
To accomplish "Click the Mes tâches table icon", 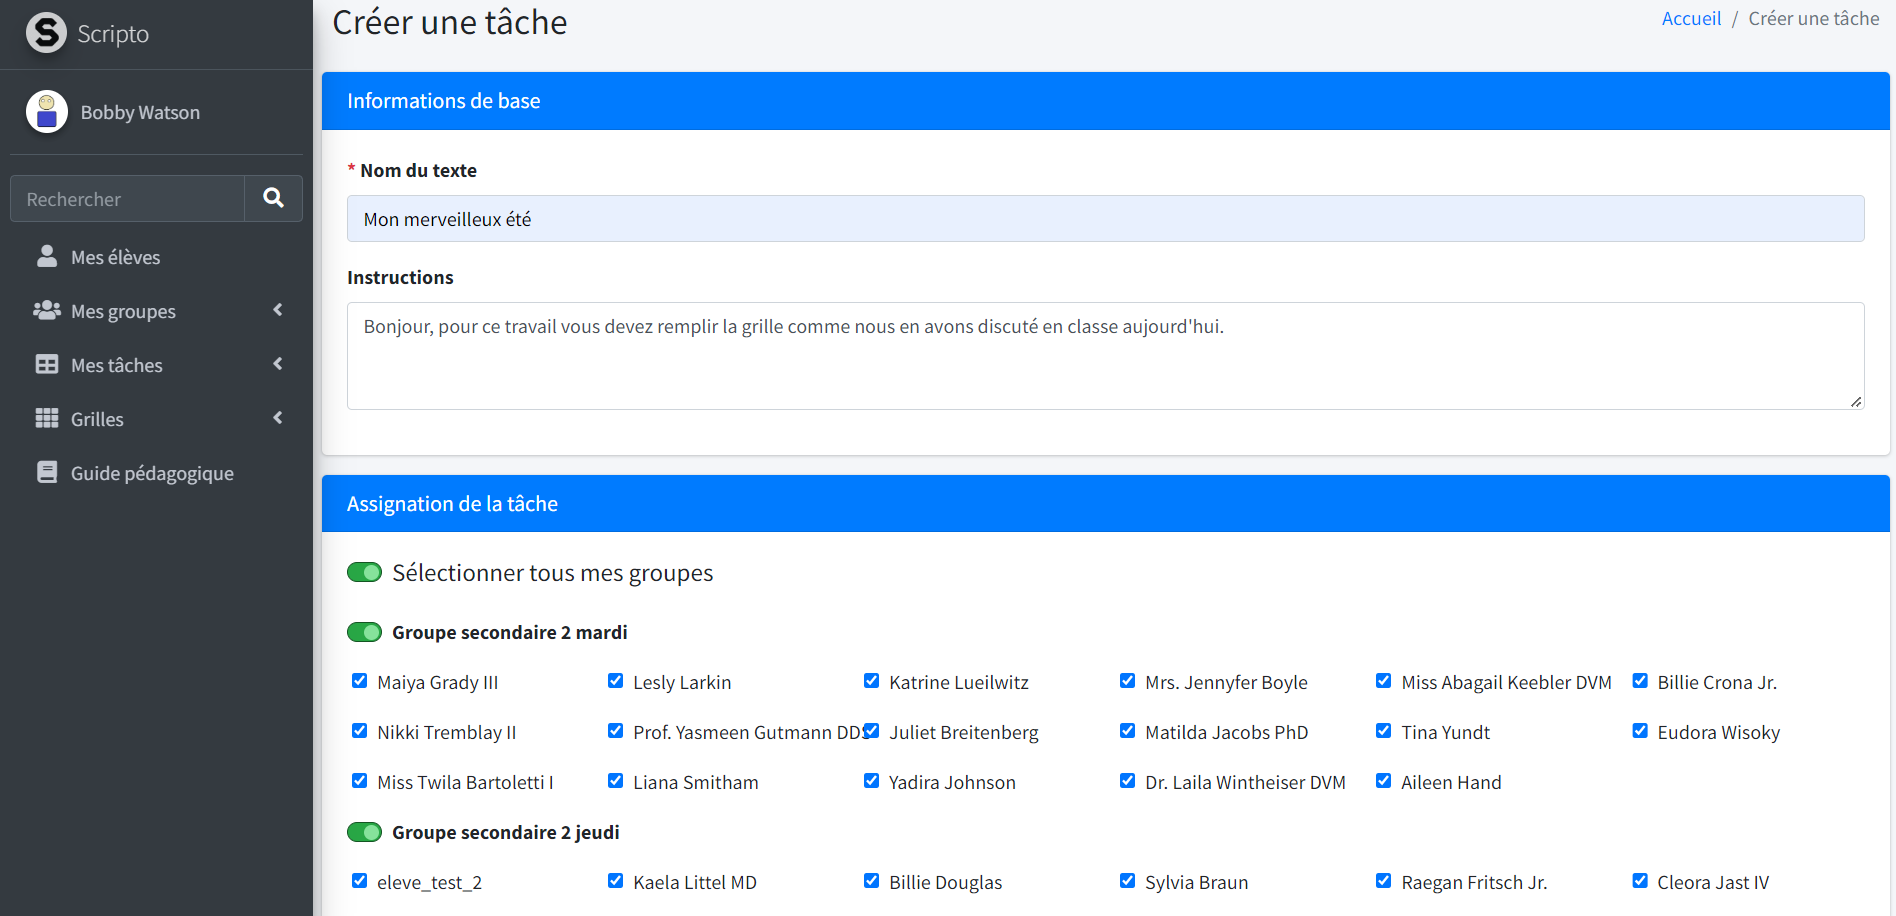I will pyautogui.click(x=46, y=365).
